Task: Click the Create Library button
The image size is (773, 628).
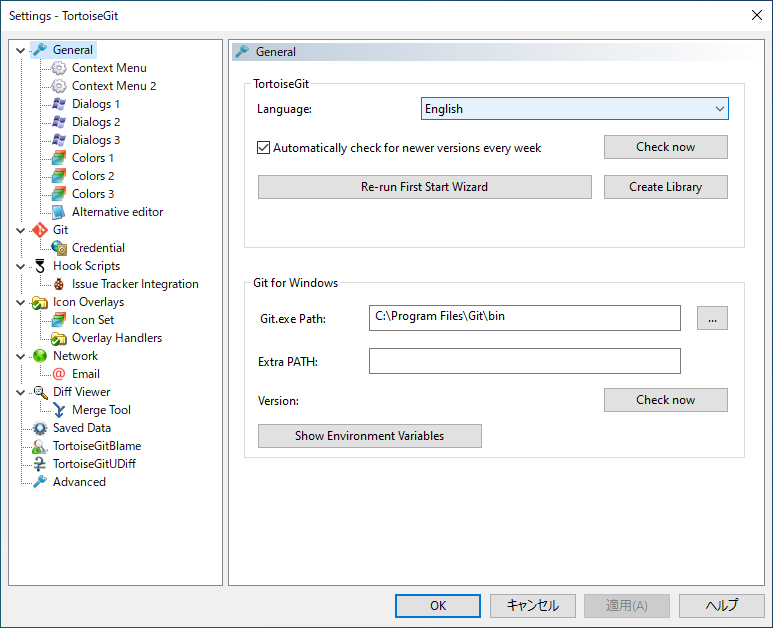Action: (666, 187)
